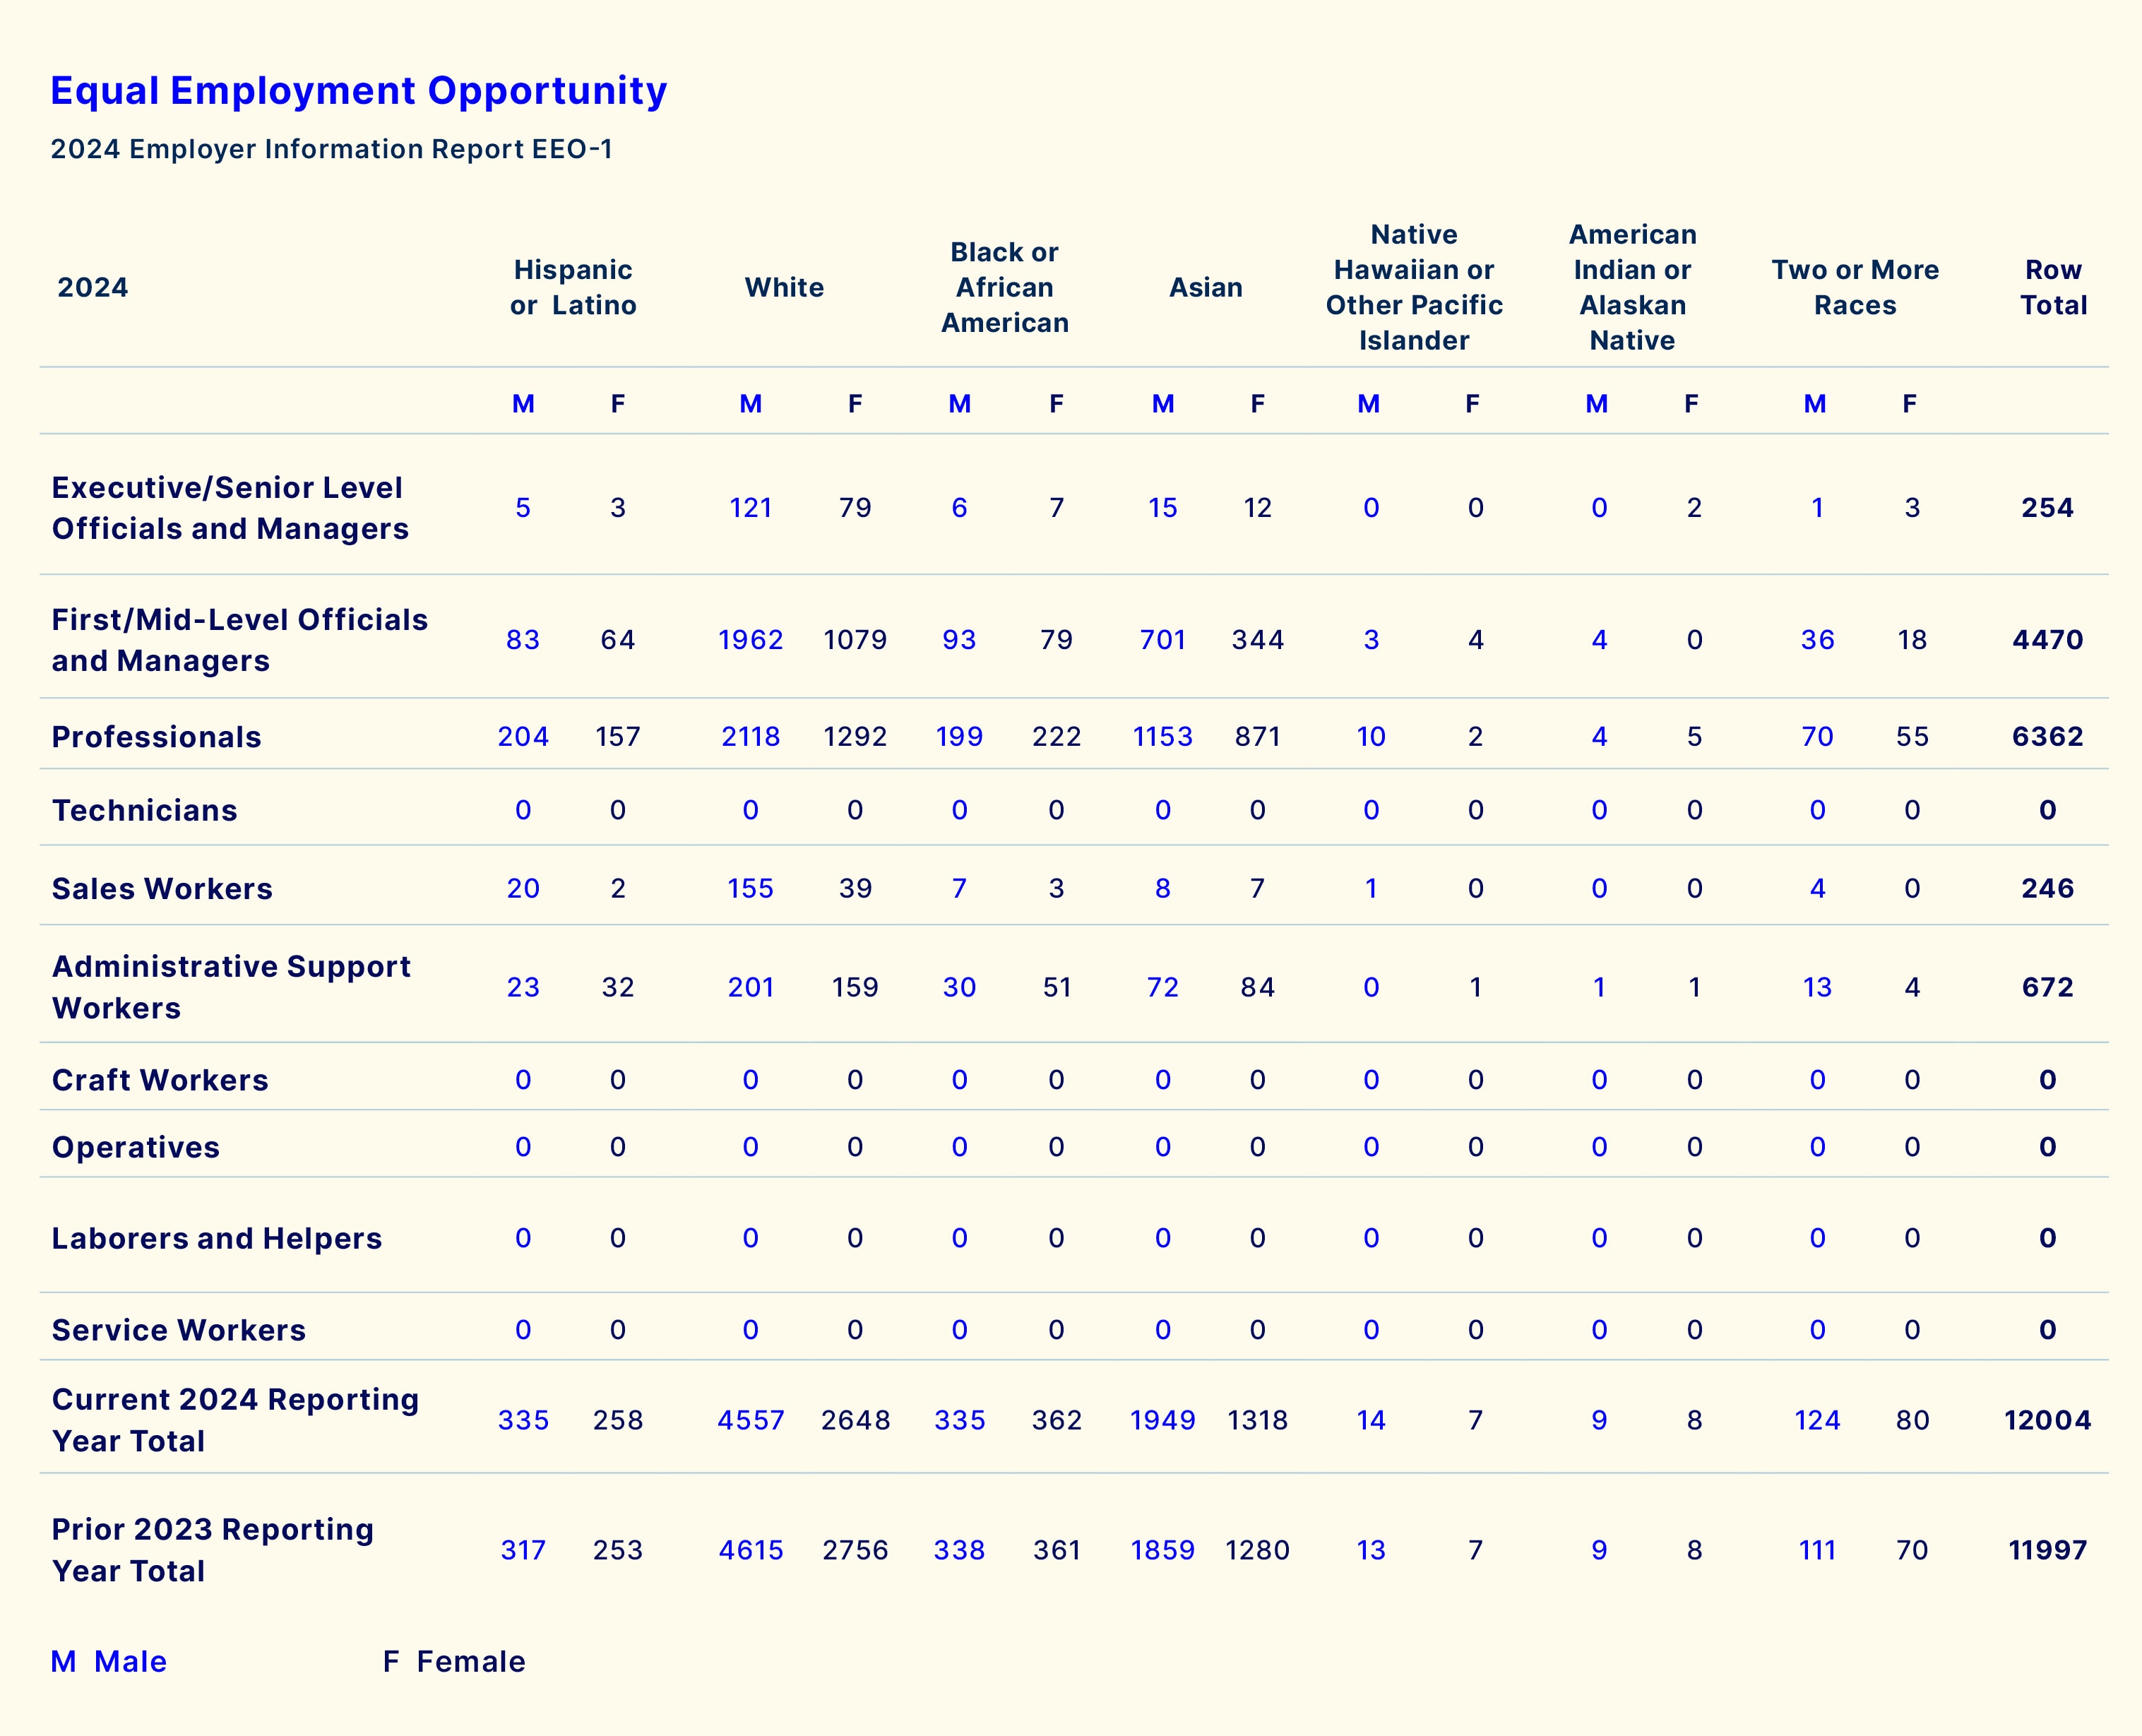
Task: Click the 2024 Employer Information Report subtitle
Action: click(x=331, y=149)
